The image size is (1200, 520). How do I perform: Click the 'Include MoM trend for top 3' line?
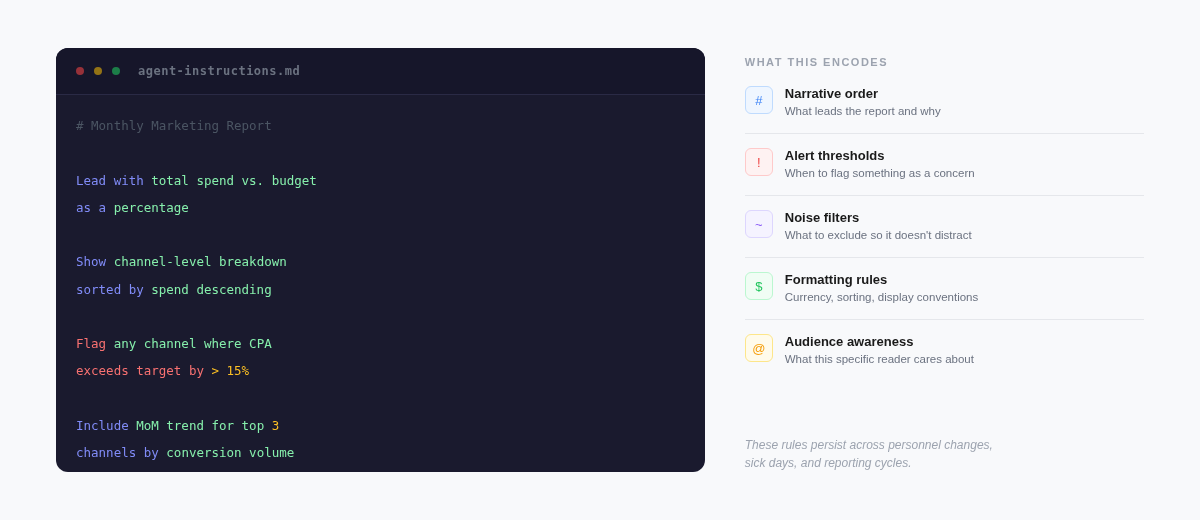(177, 426)
